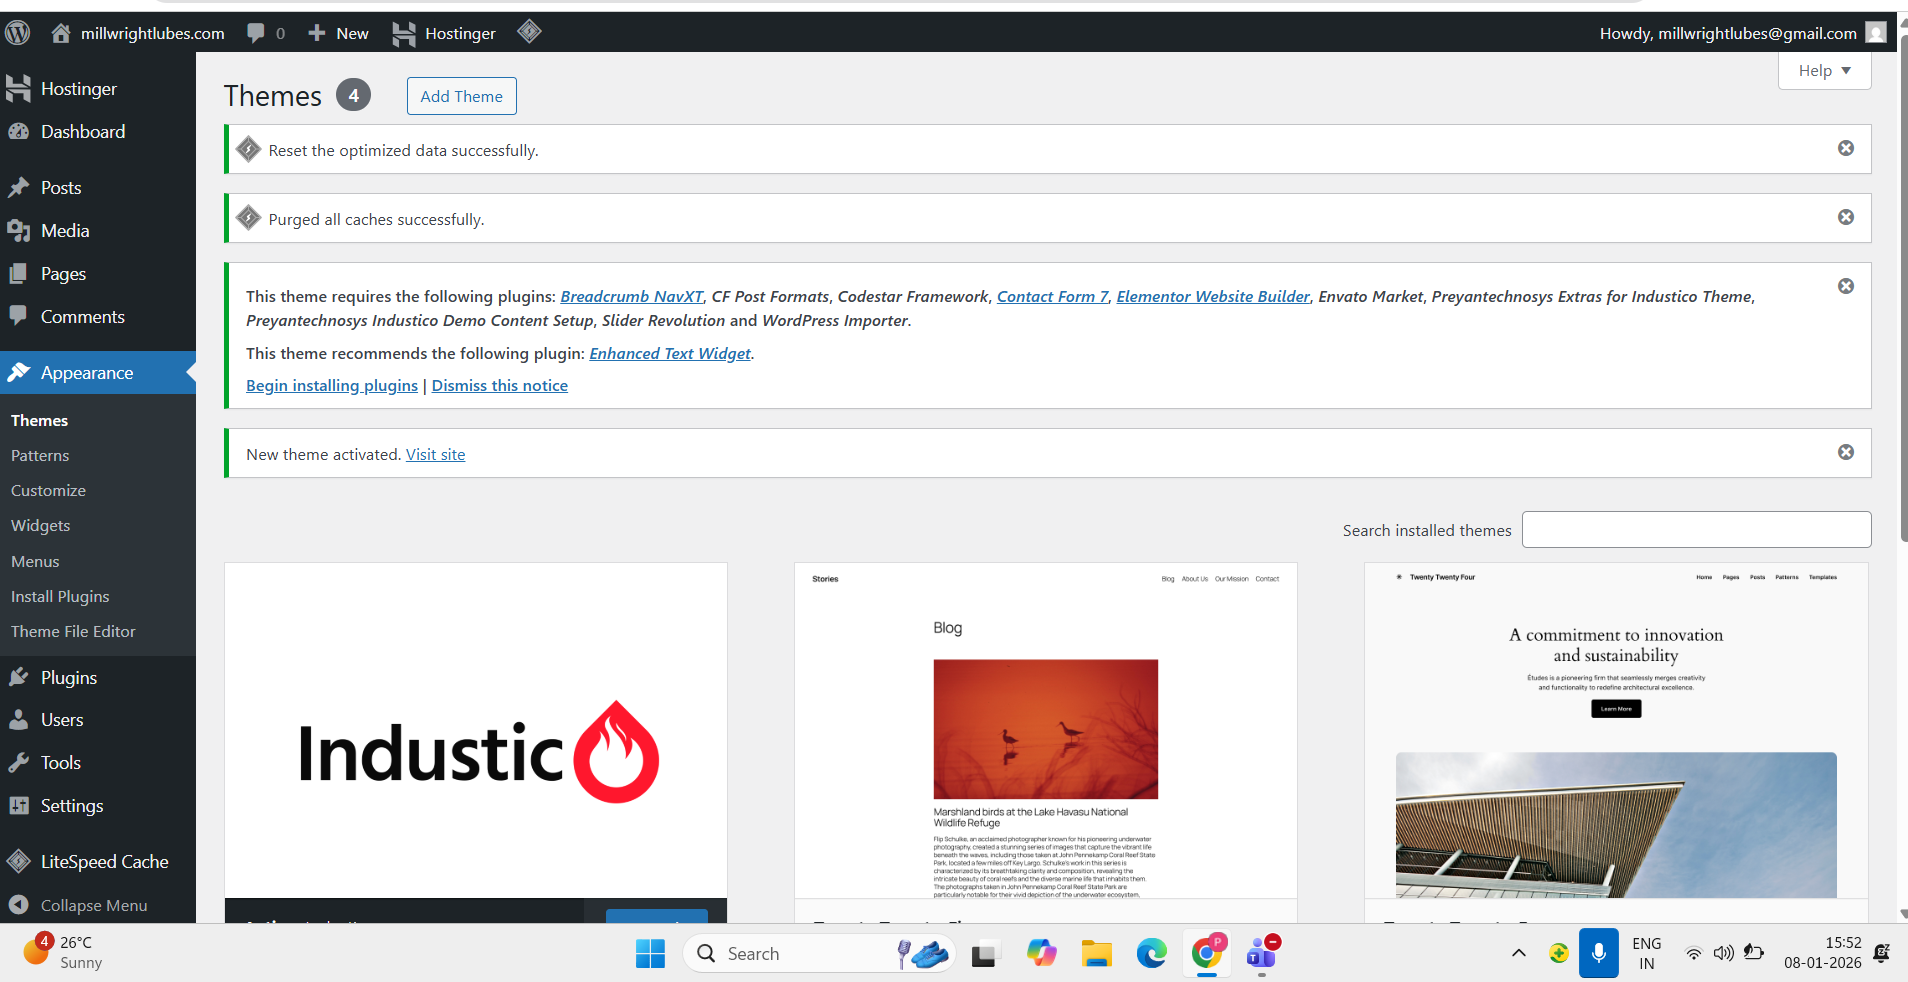Click the Add Theme button
The image size is (1908, 982).
(461, 96)
